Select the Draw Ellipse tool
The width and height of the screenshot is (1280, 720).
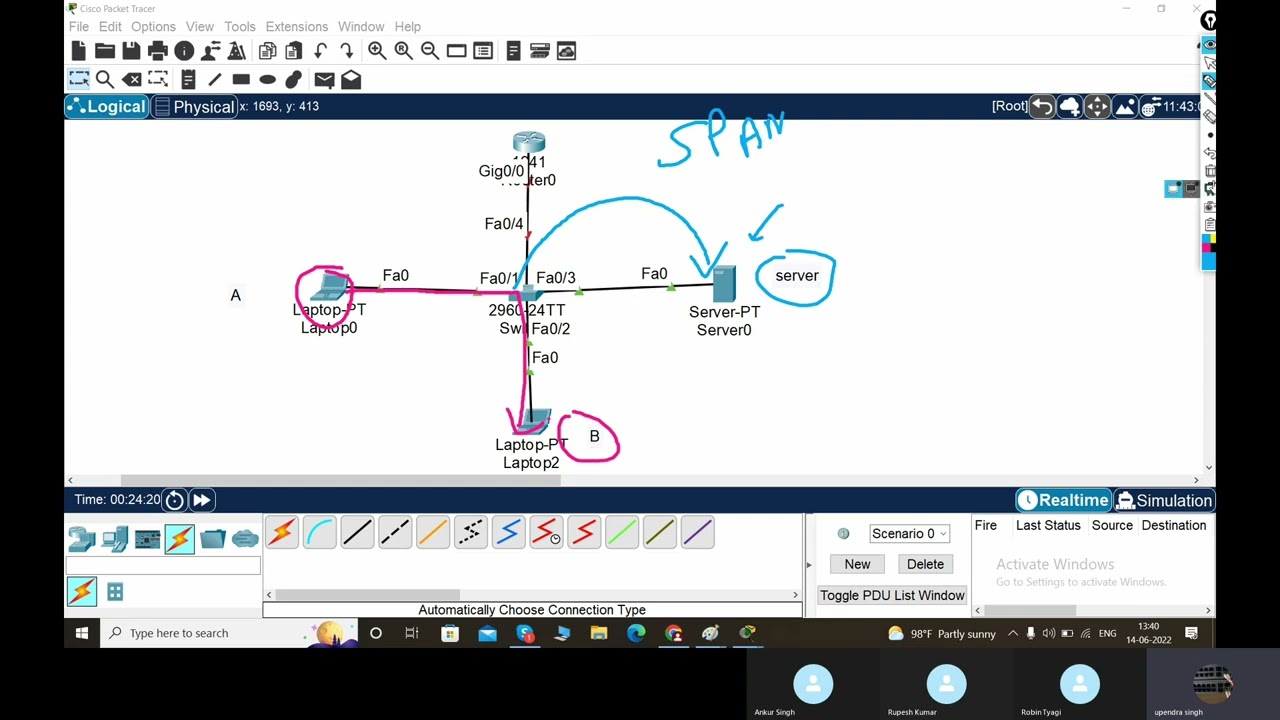[267, 80]
